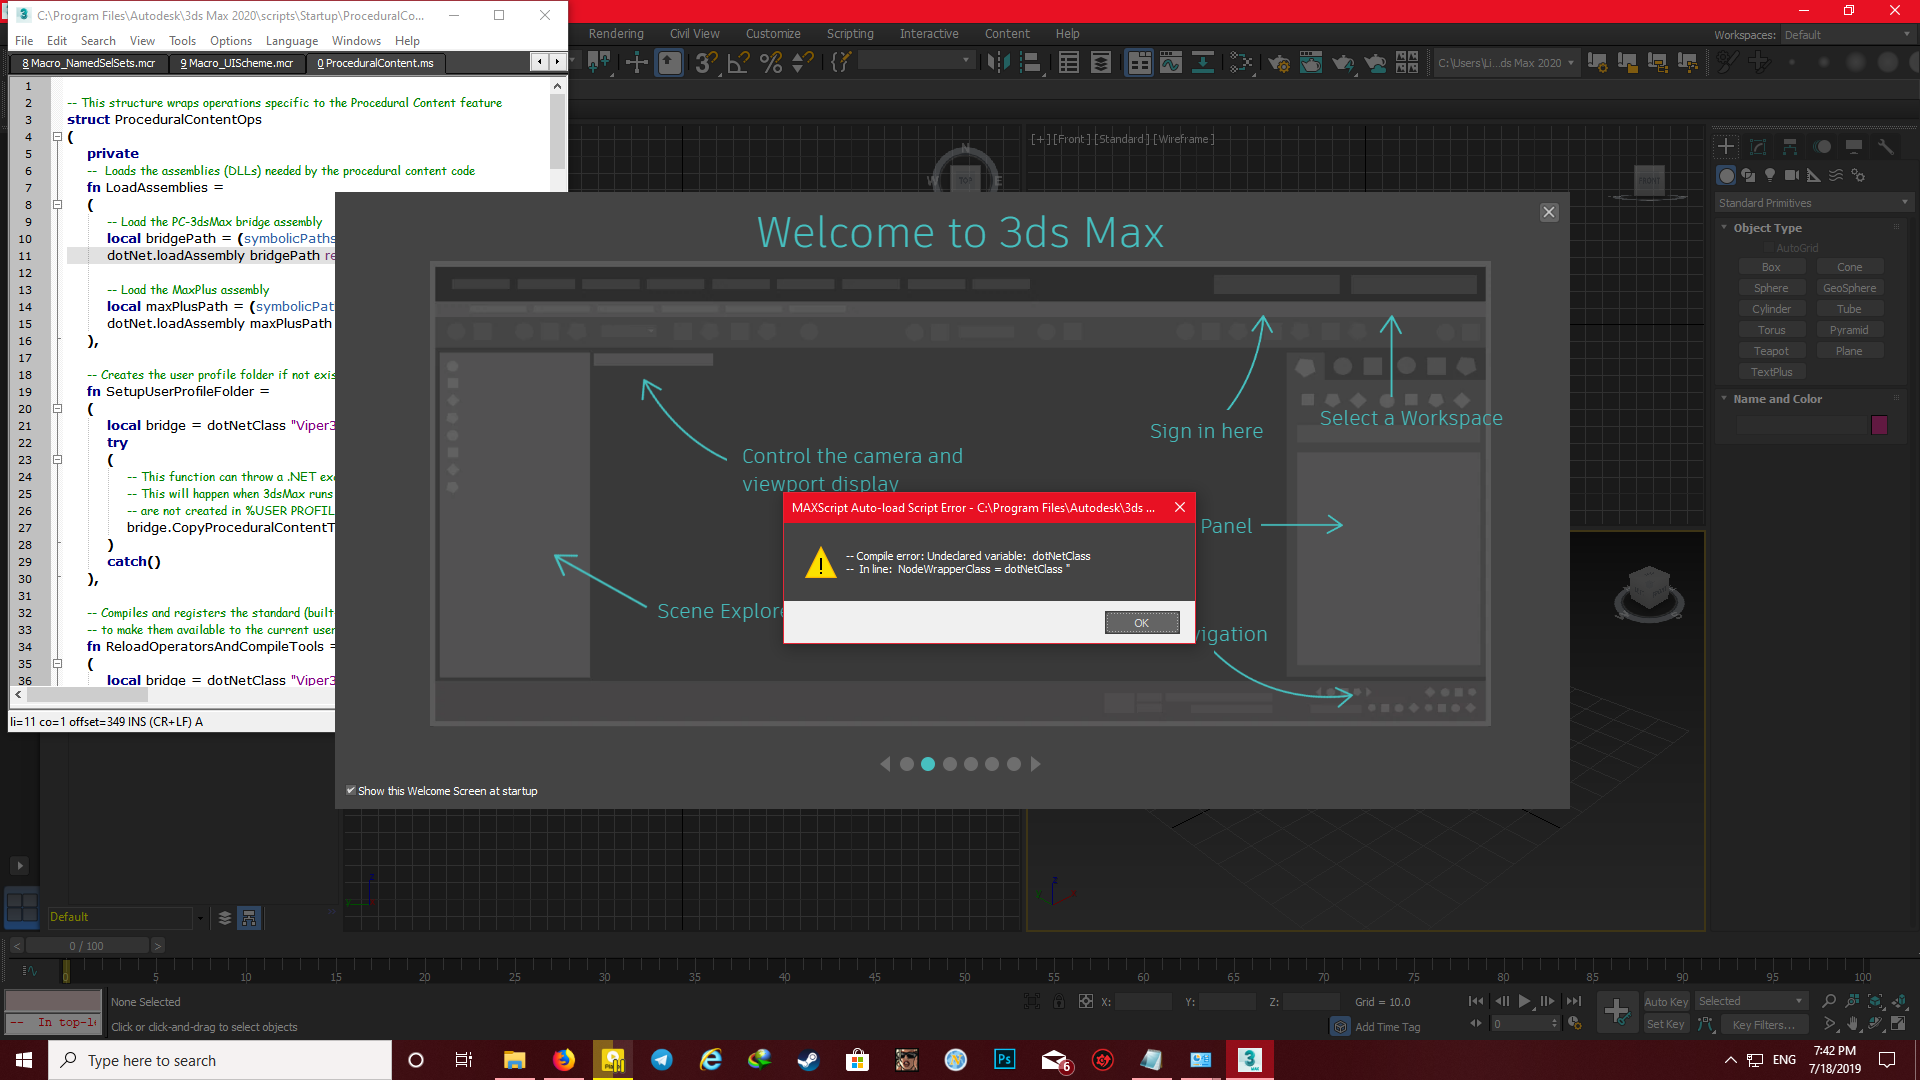Select the Helpers category icon
Viewport: 1920px width, 1080px height.
(x=1814, y=176)
